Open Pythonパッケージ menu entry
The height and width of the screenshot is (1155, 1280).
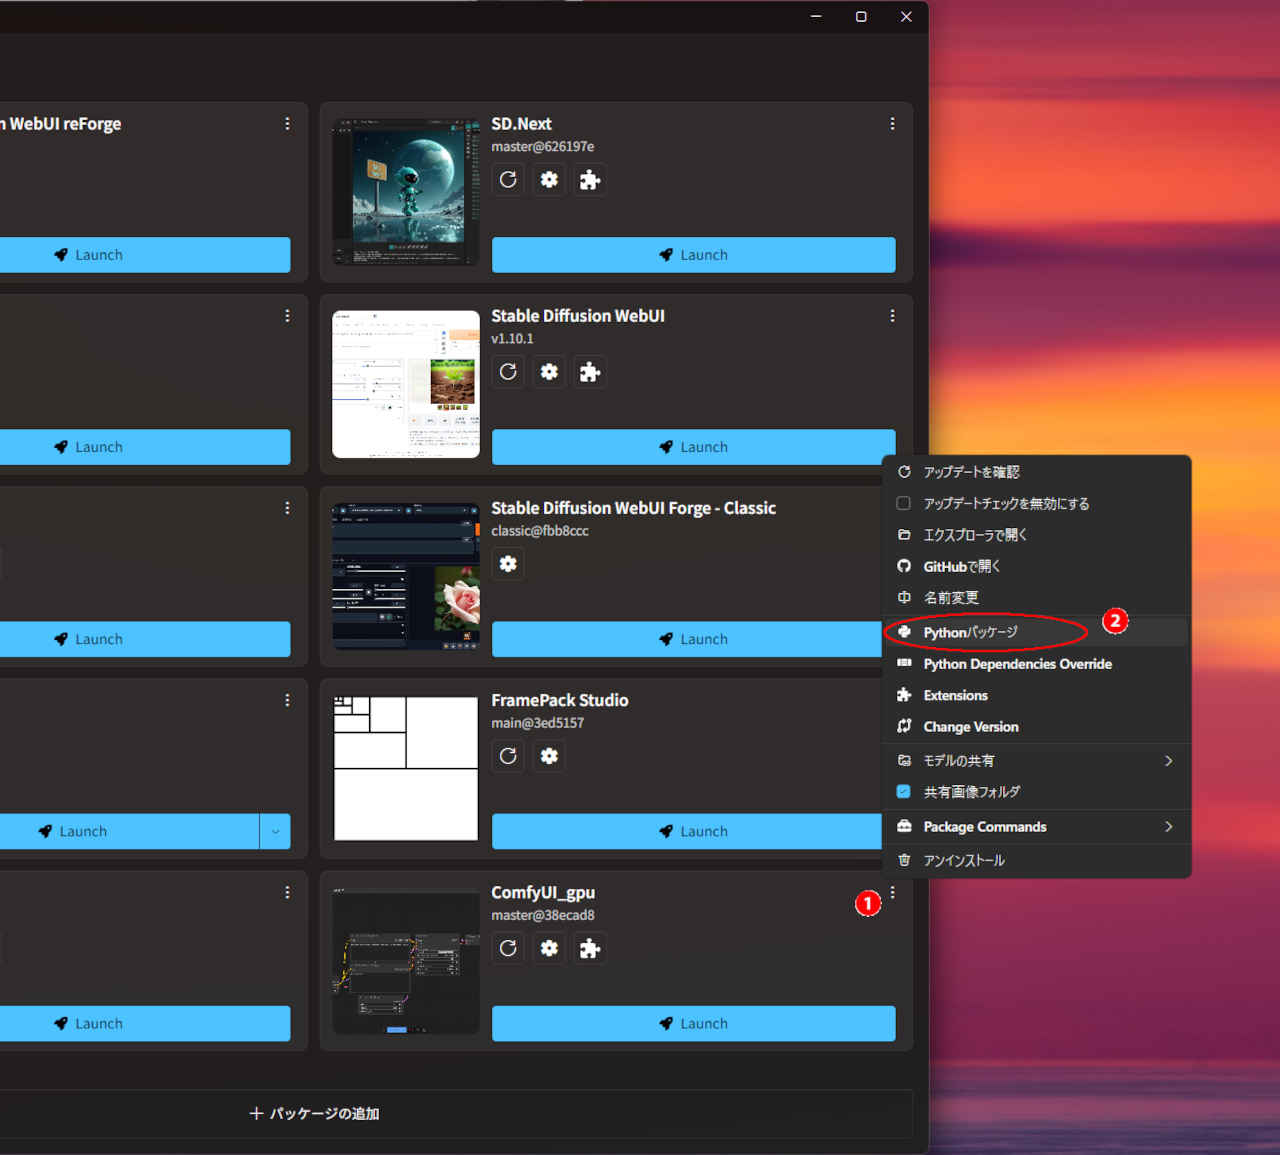(1036, 632)
